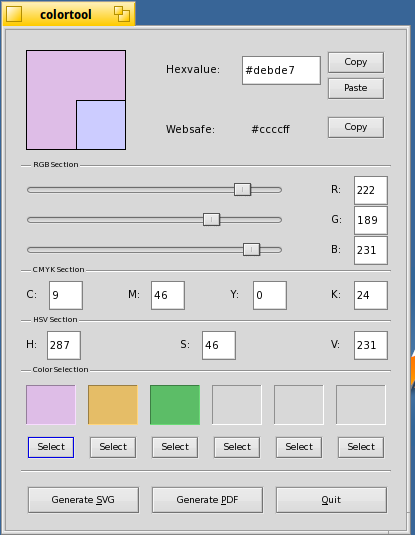
Task: Click the Y yellow value field
Action: click(x=270, y=295)
